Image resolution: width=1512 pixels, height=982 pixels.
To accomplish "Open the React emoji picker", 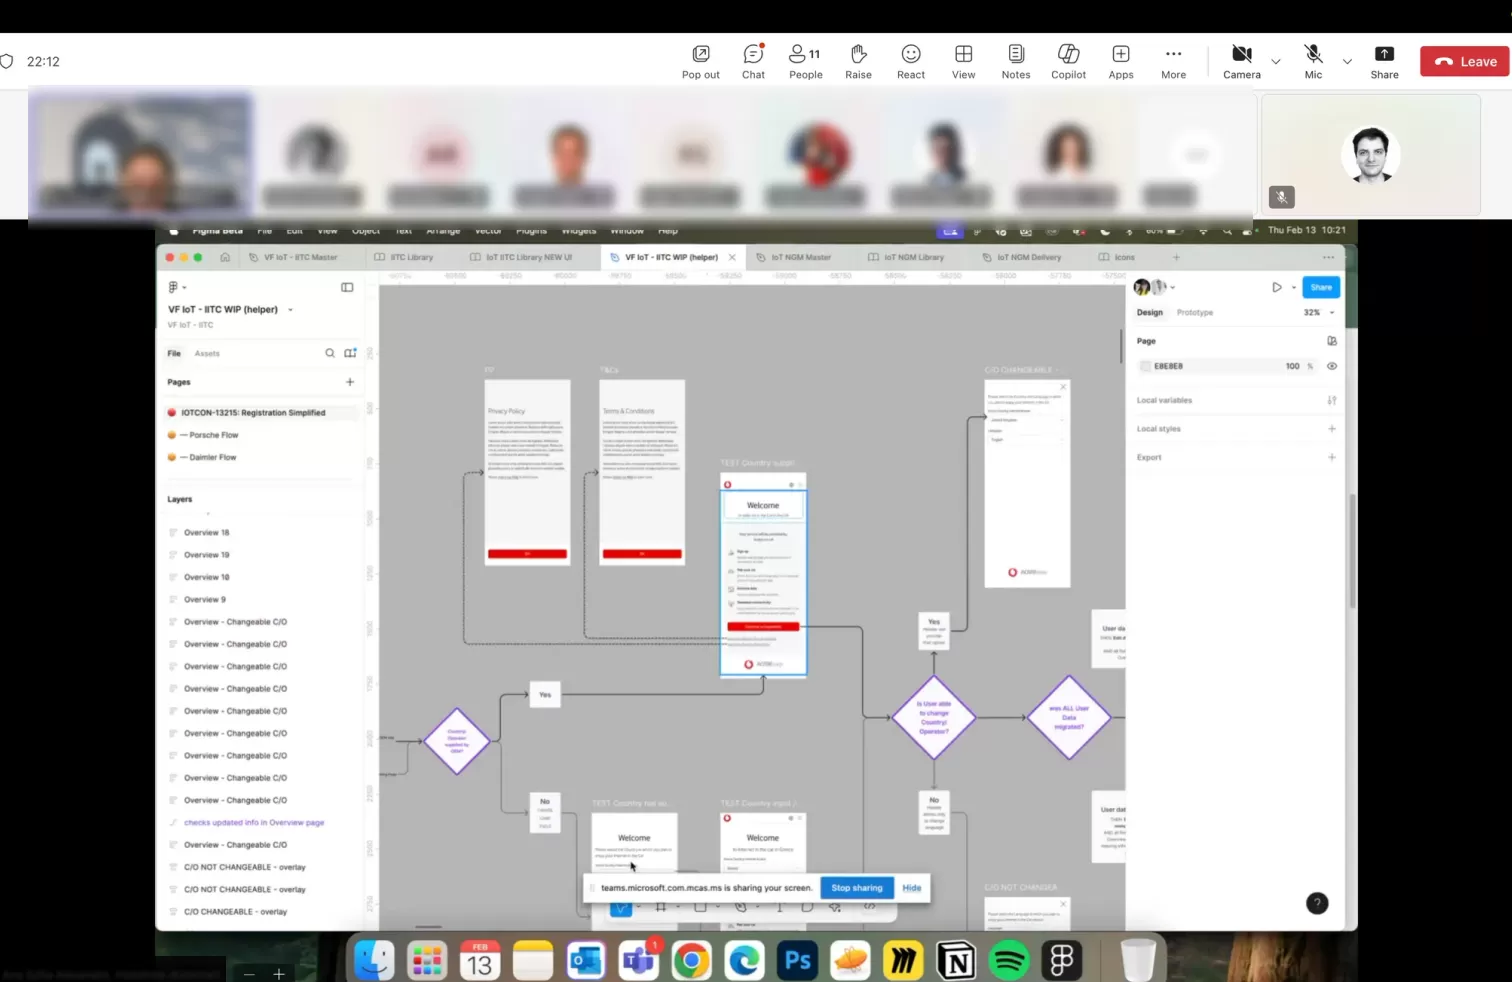I will pyautogui.click(x=910, y=61).
